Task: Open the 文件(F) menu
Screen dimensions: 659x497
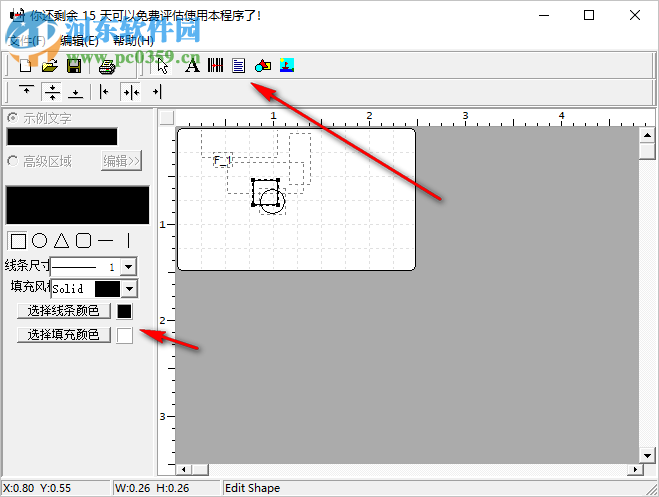Action: (x=27, y=41)
